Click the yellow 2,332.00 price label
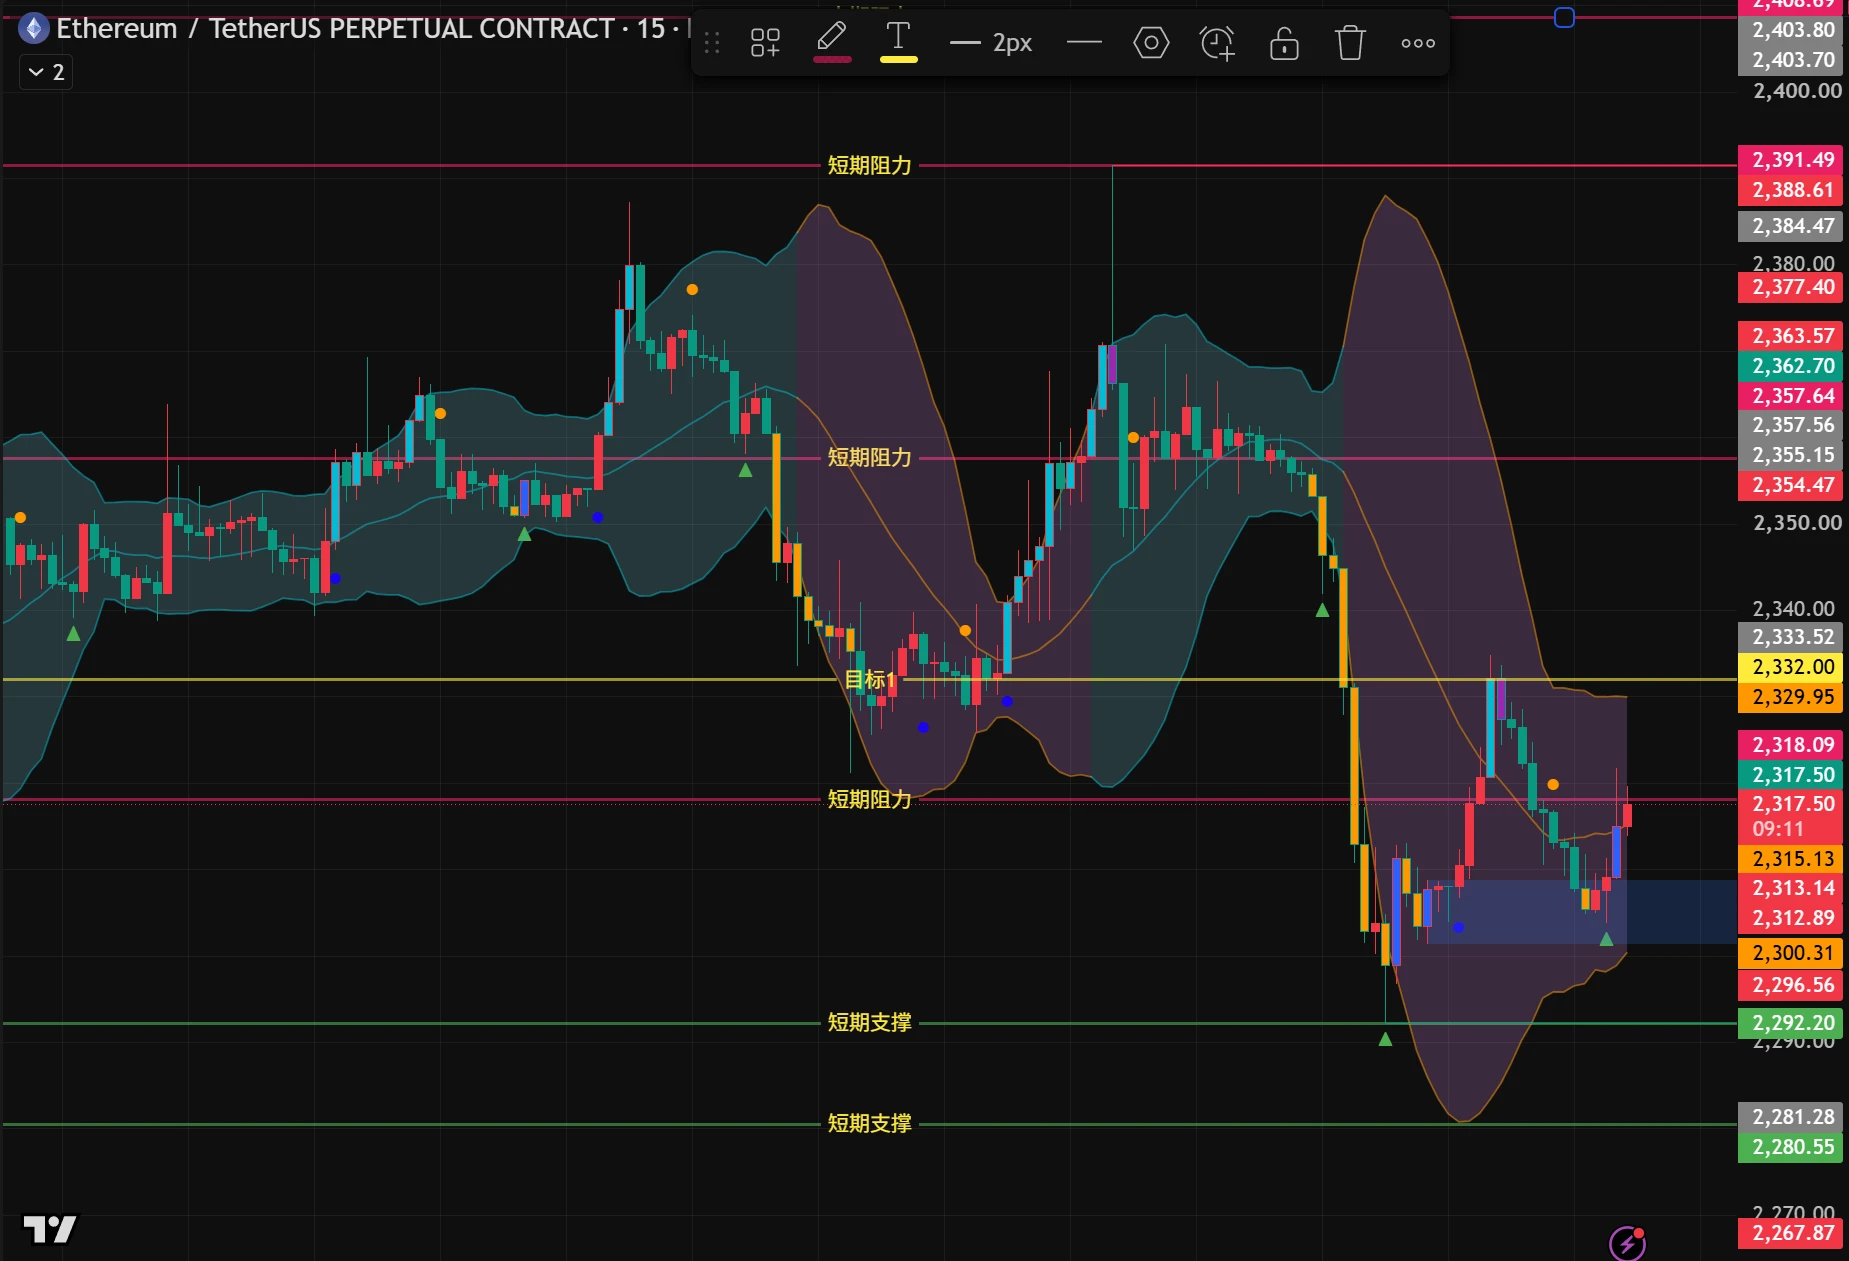Viewport: 1849px width, 1261px height. [x=1792, y=667]
